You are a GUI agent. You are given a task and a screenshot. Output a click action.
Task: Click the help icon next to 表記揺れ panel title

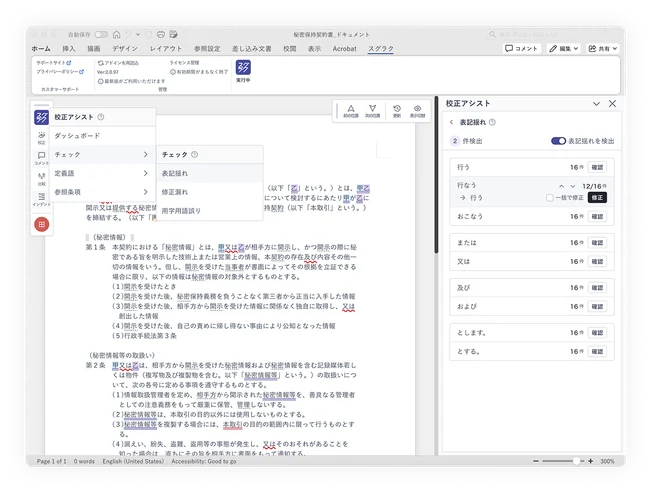click(492, 122)
